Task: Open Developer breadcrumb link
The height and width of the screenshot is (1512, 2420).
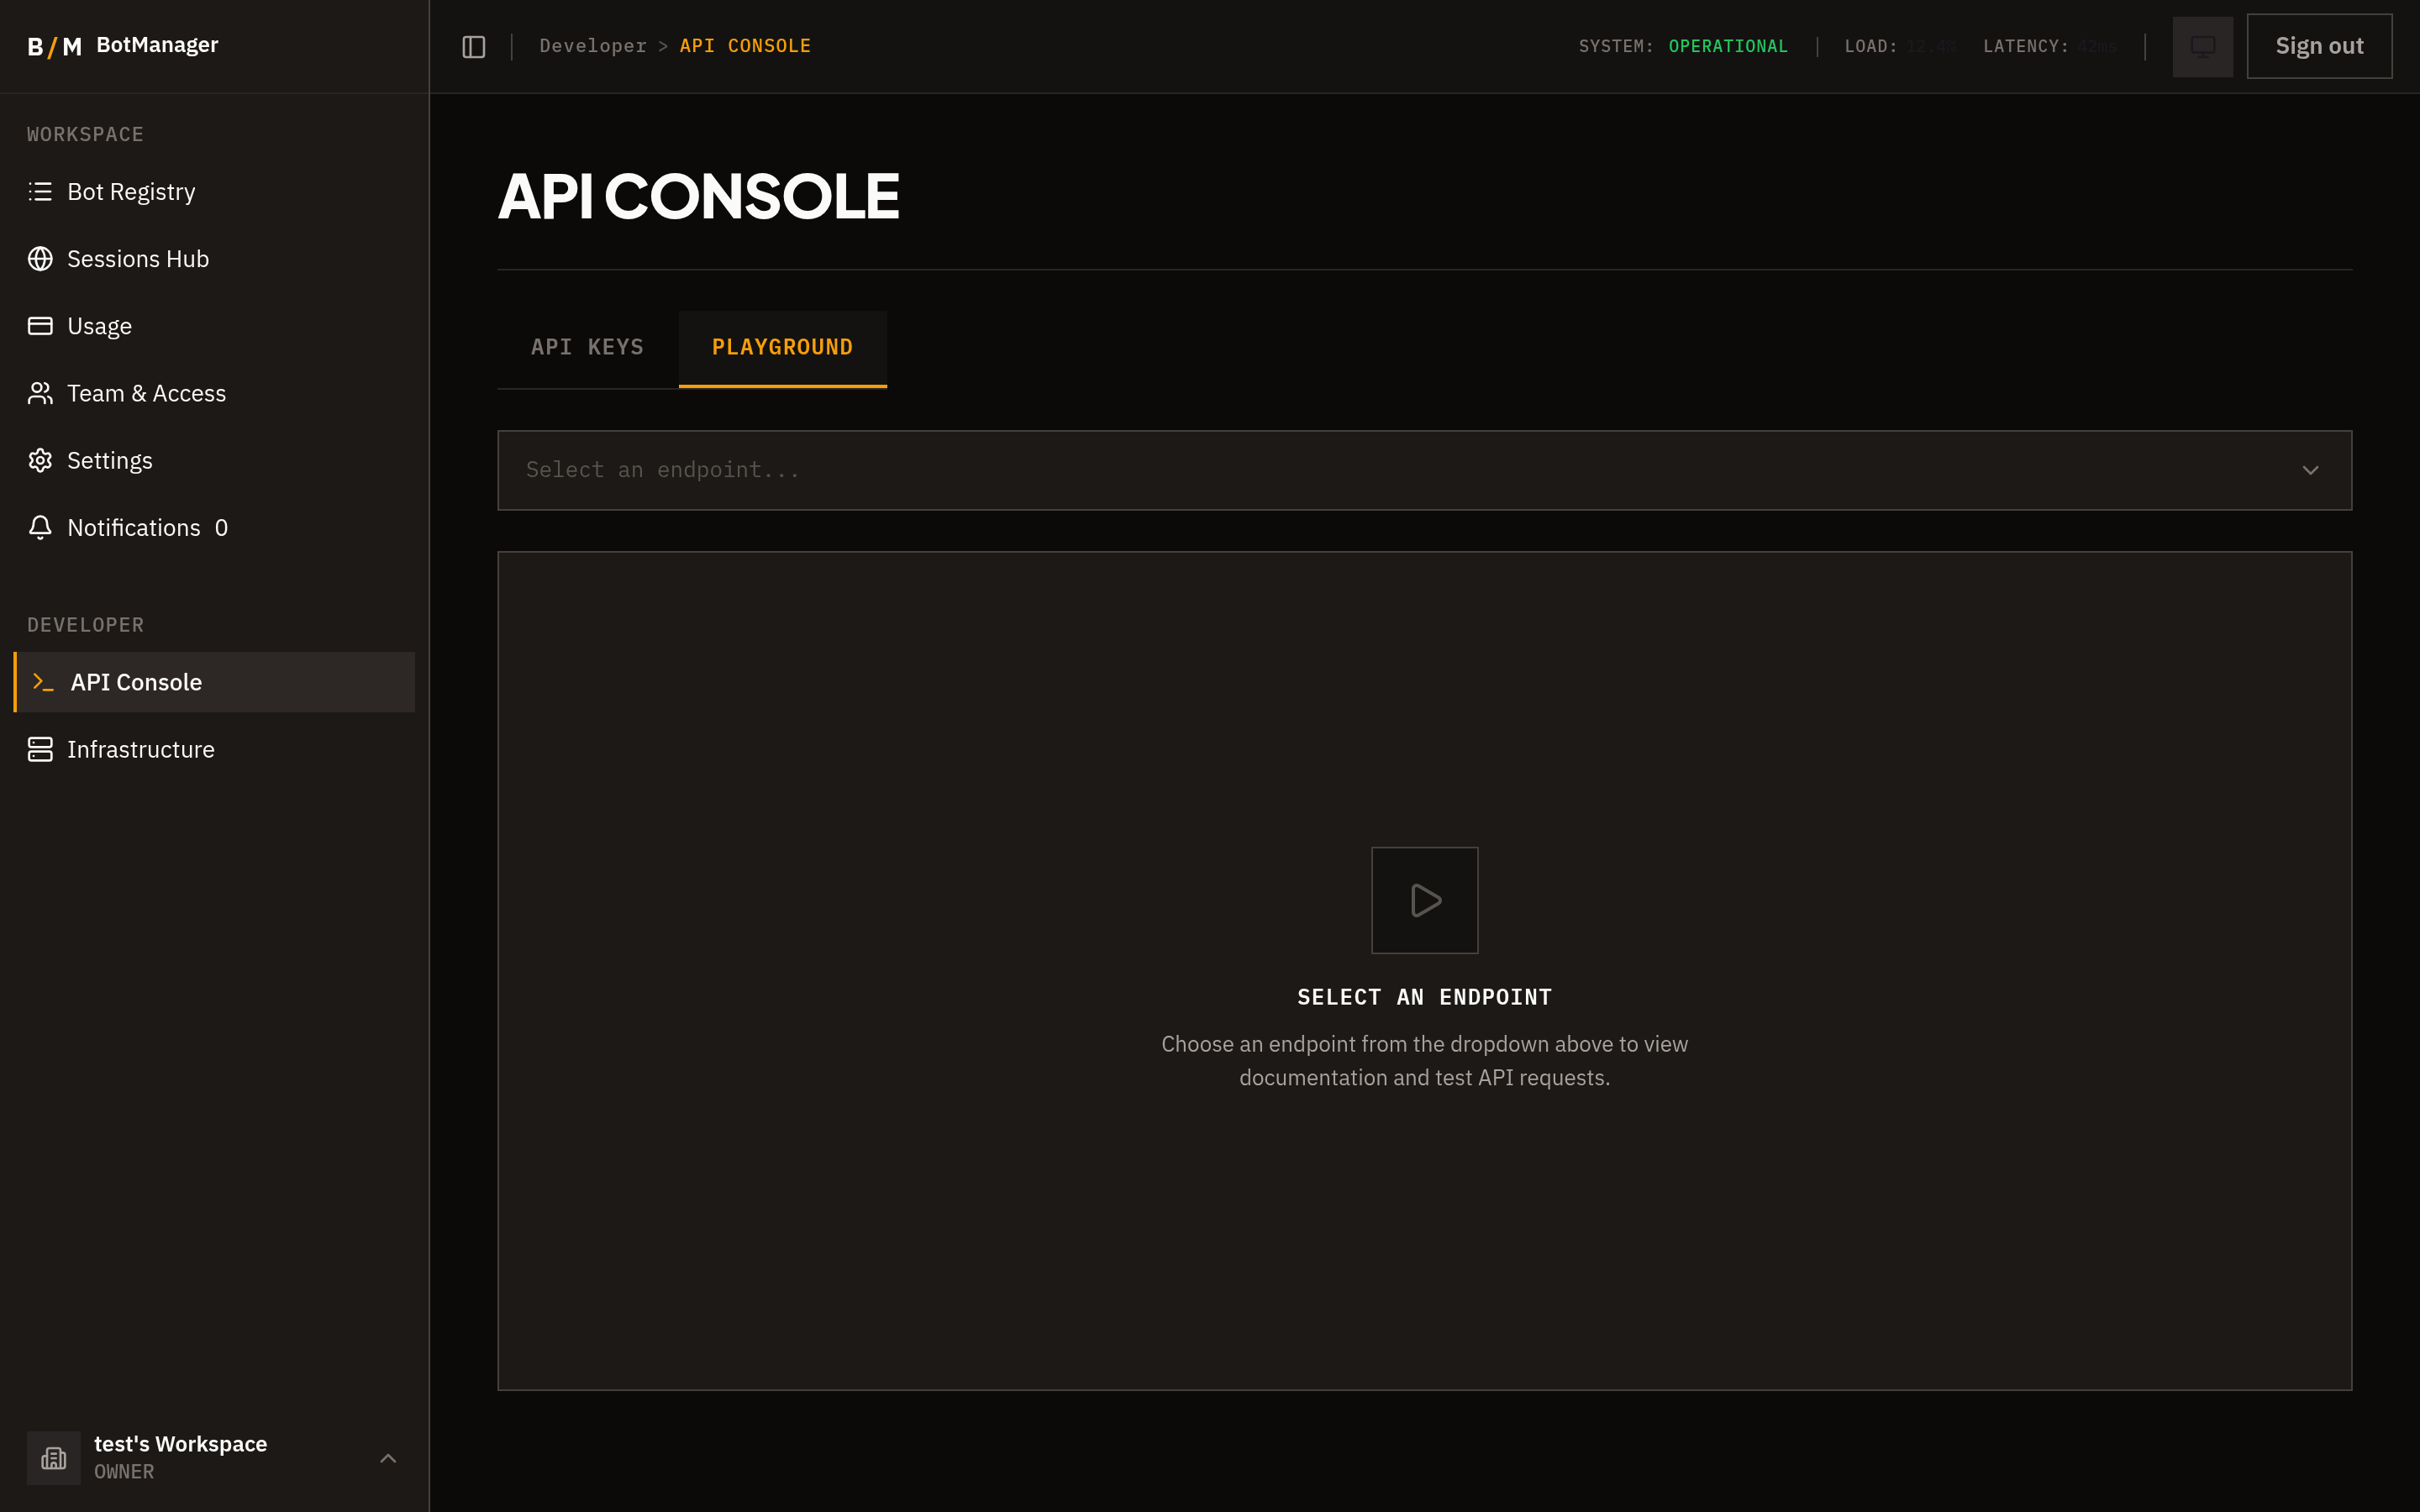Action: 592,45
